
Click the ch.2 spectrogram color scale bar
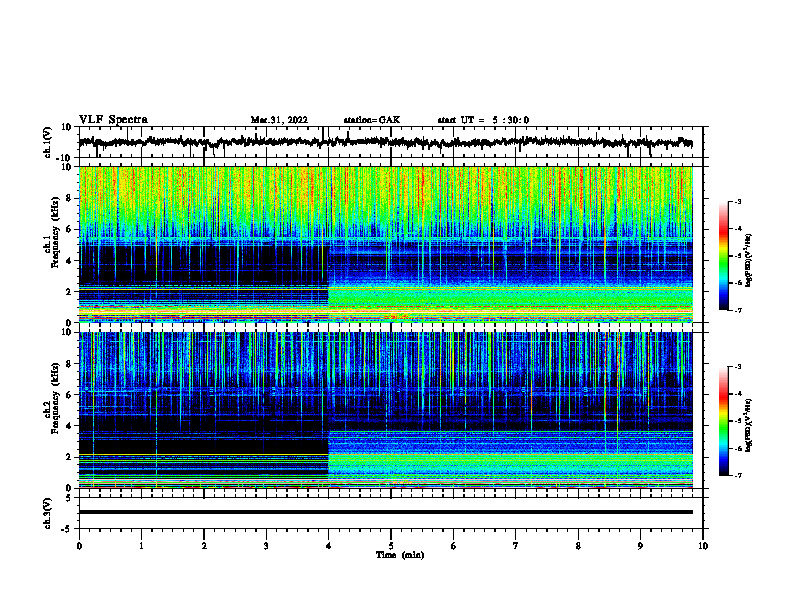[724, 421]
